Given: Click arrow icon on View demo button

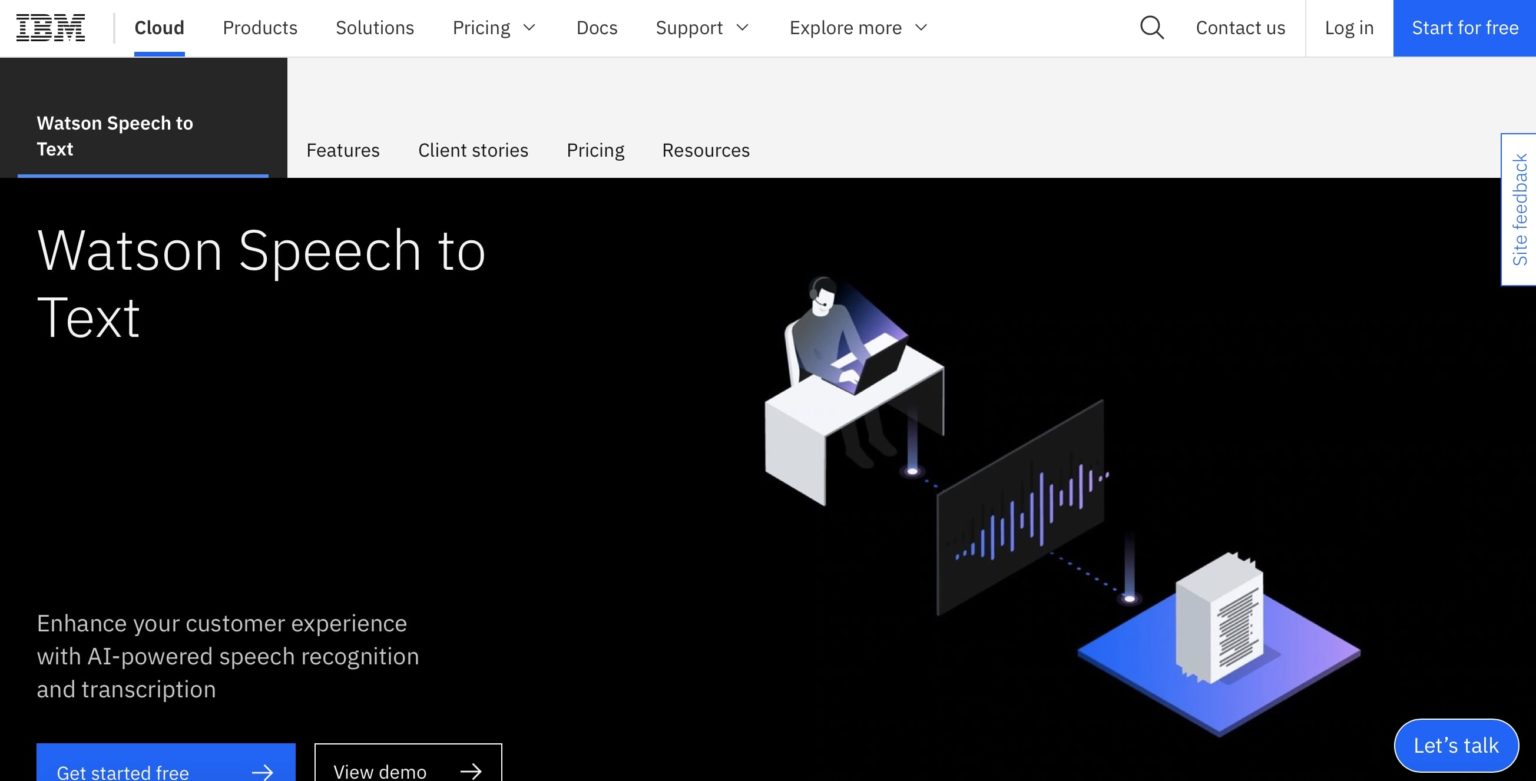Looking at the screenshot, I should (470, 771).
